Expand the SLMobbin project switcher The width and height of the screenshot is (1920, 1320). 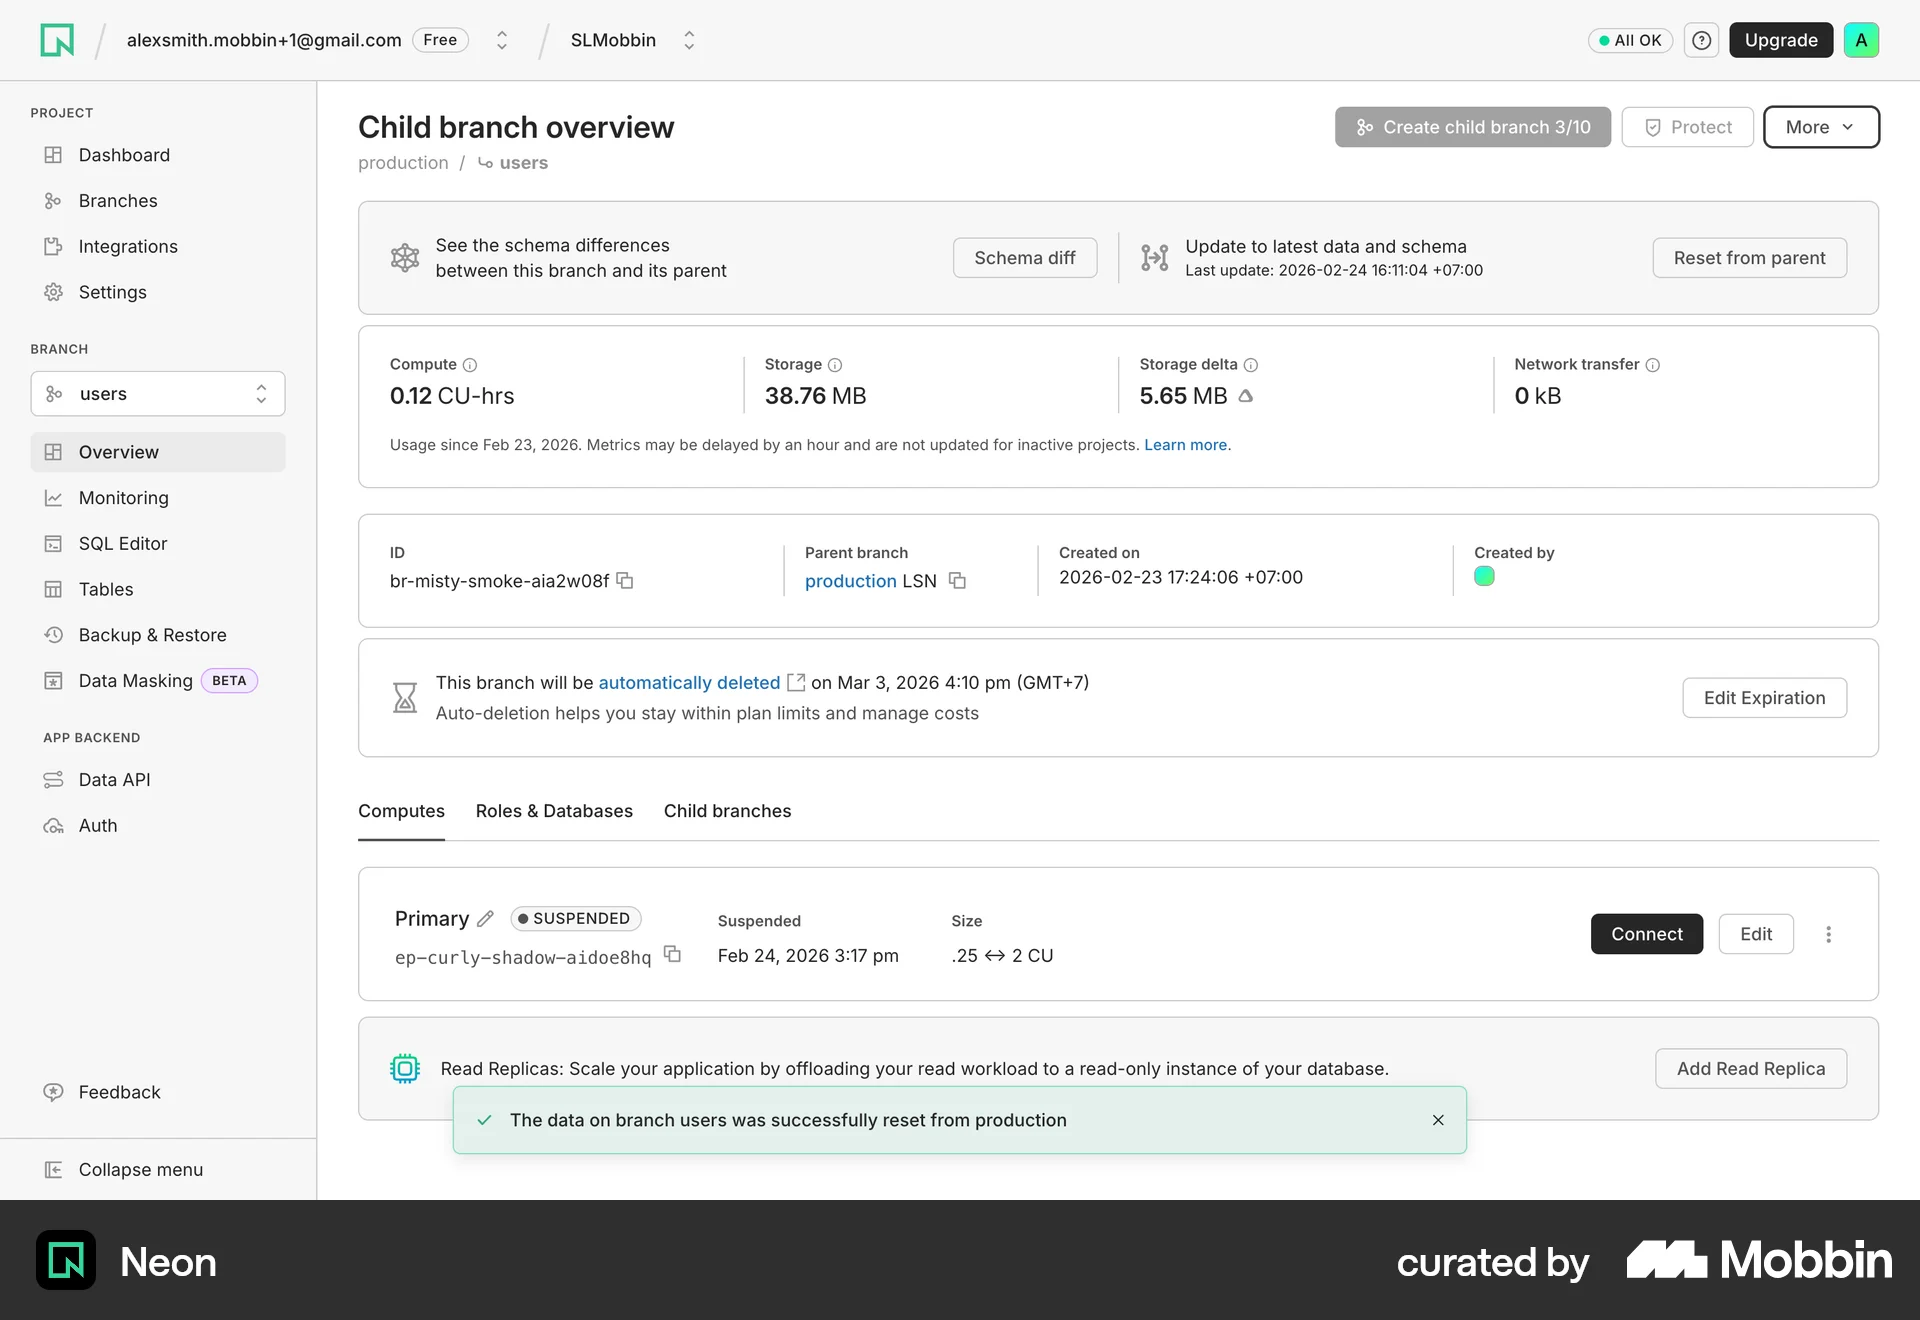point(689,40)
